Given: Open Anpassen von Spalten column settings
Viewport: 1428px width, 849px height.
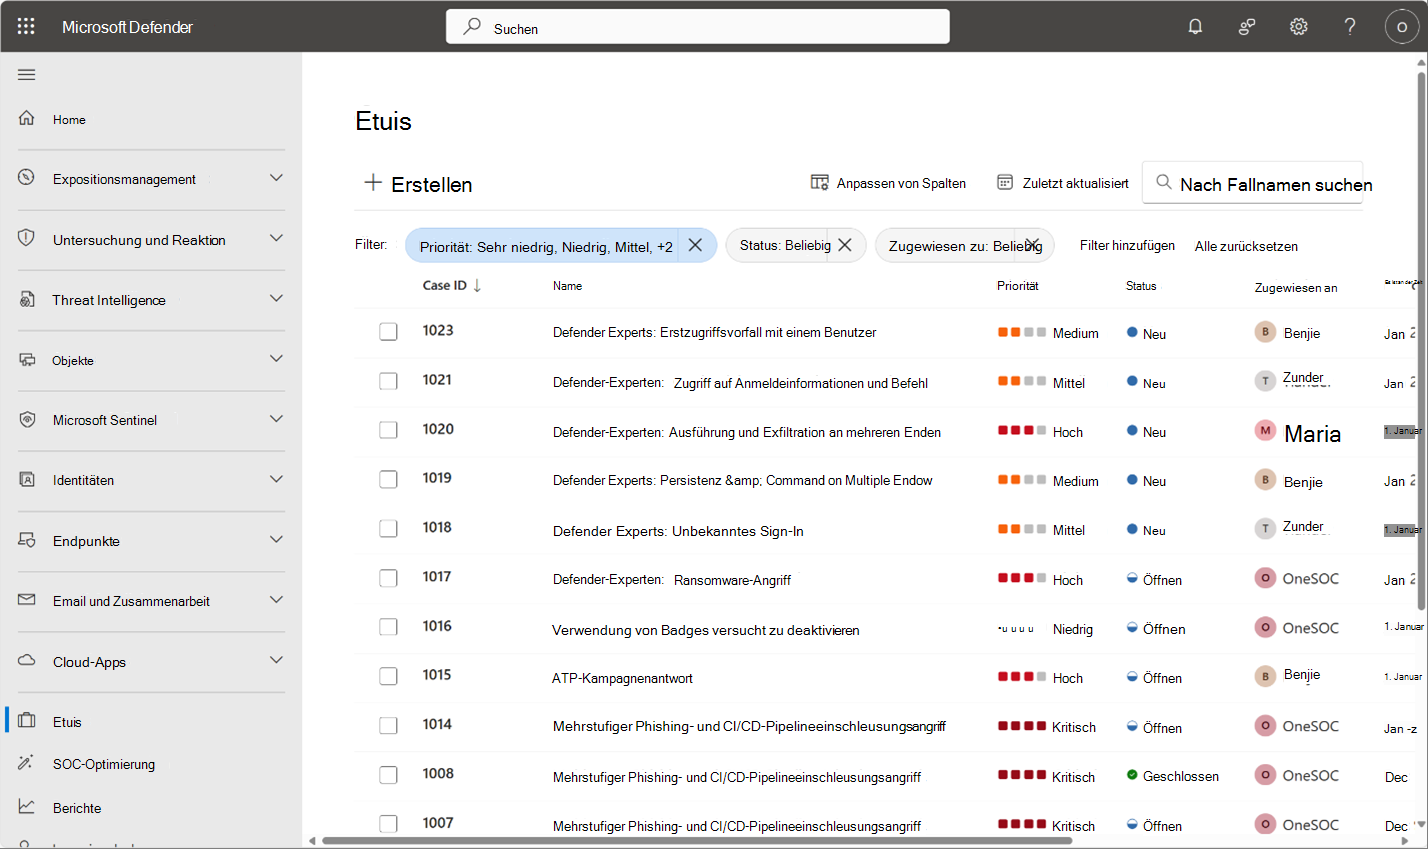Looking at the screenshot, I should (888, 183).
